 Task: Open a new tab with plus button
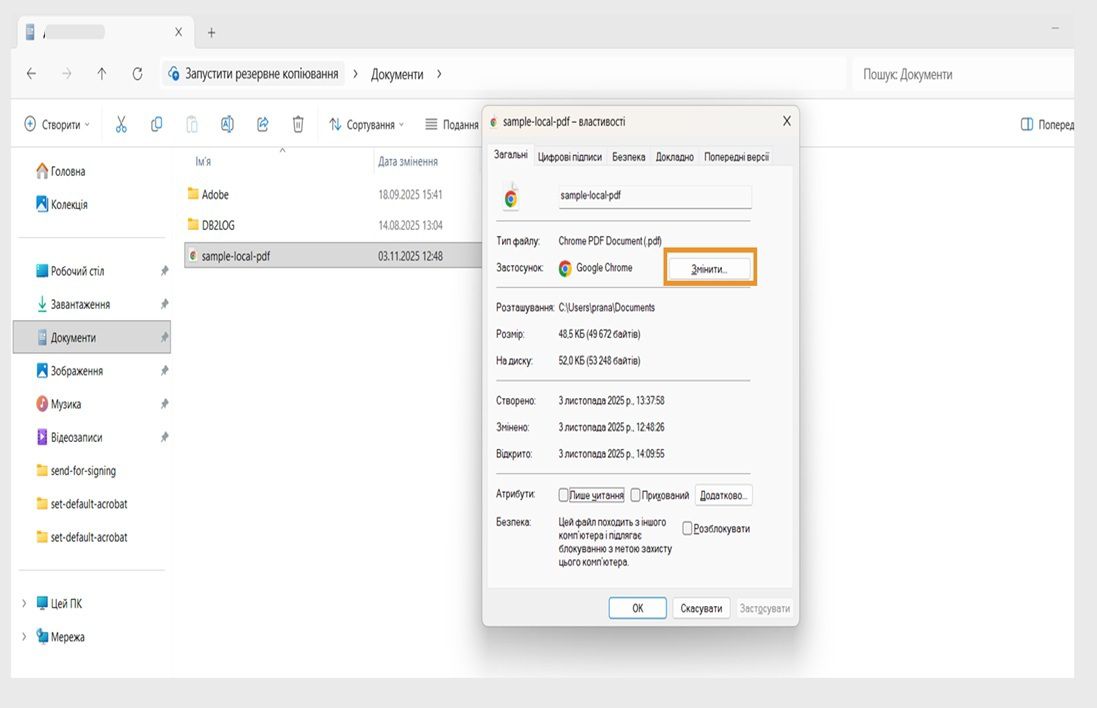tap(211, 32)
